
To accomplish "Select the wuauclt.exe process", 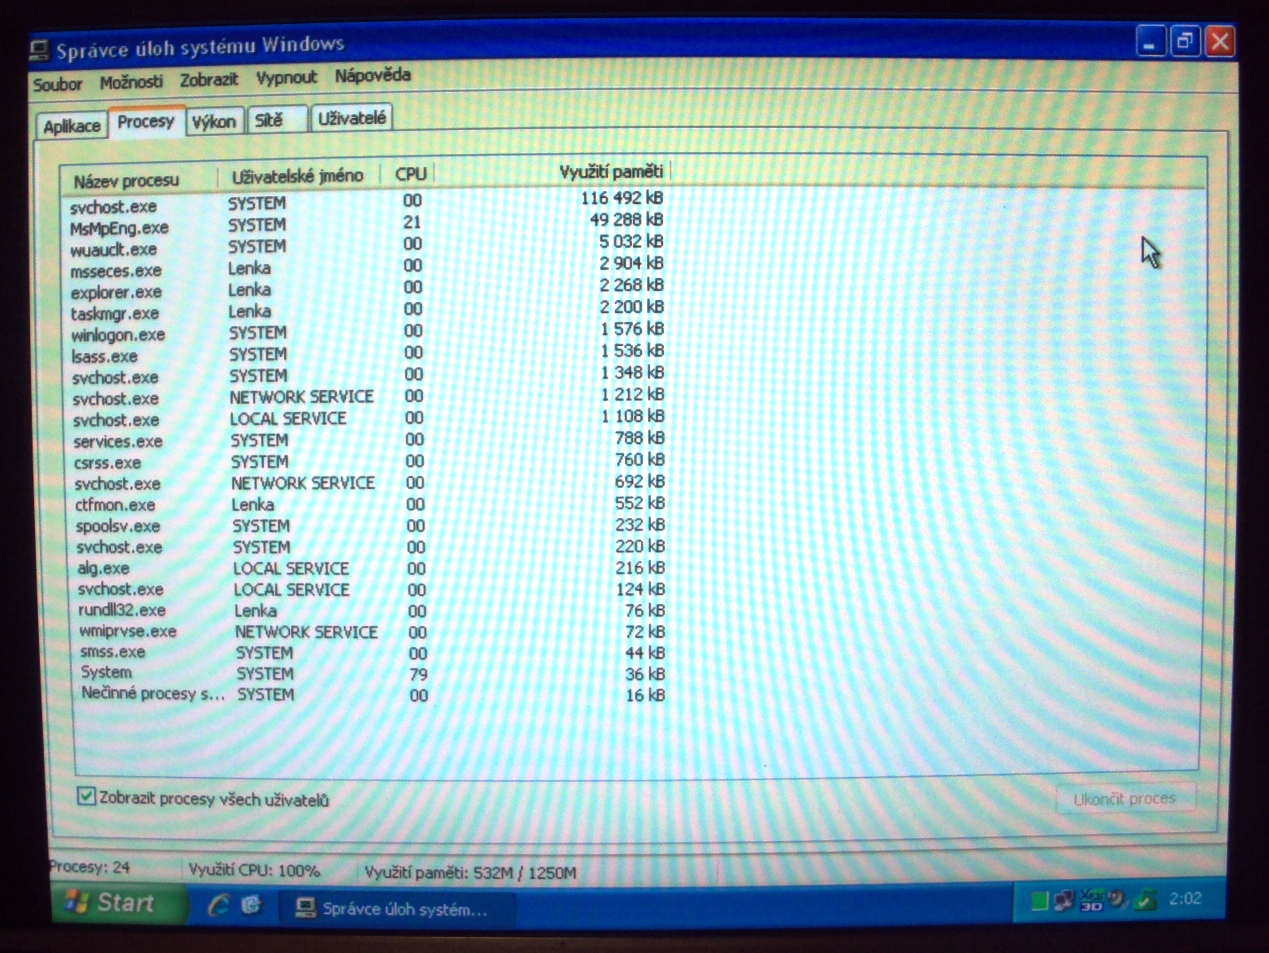I will pos(367,247).
